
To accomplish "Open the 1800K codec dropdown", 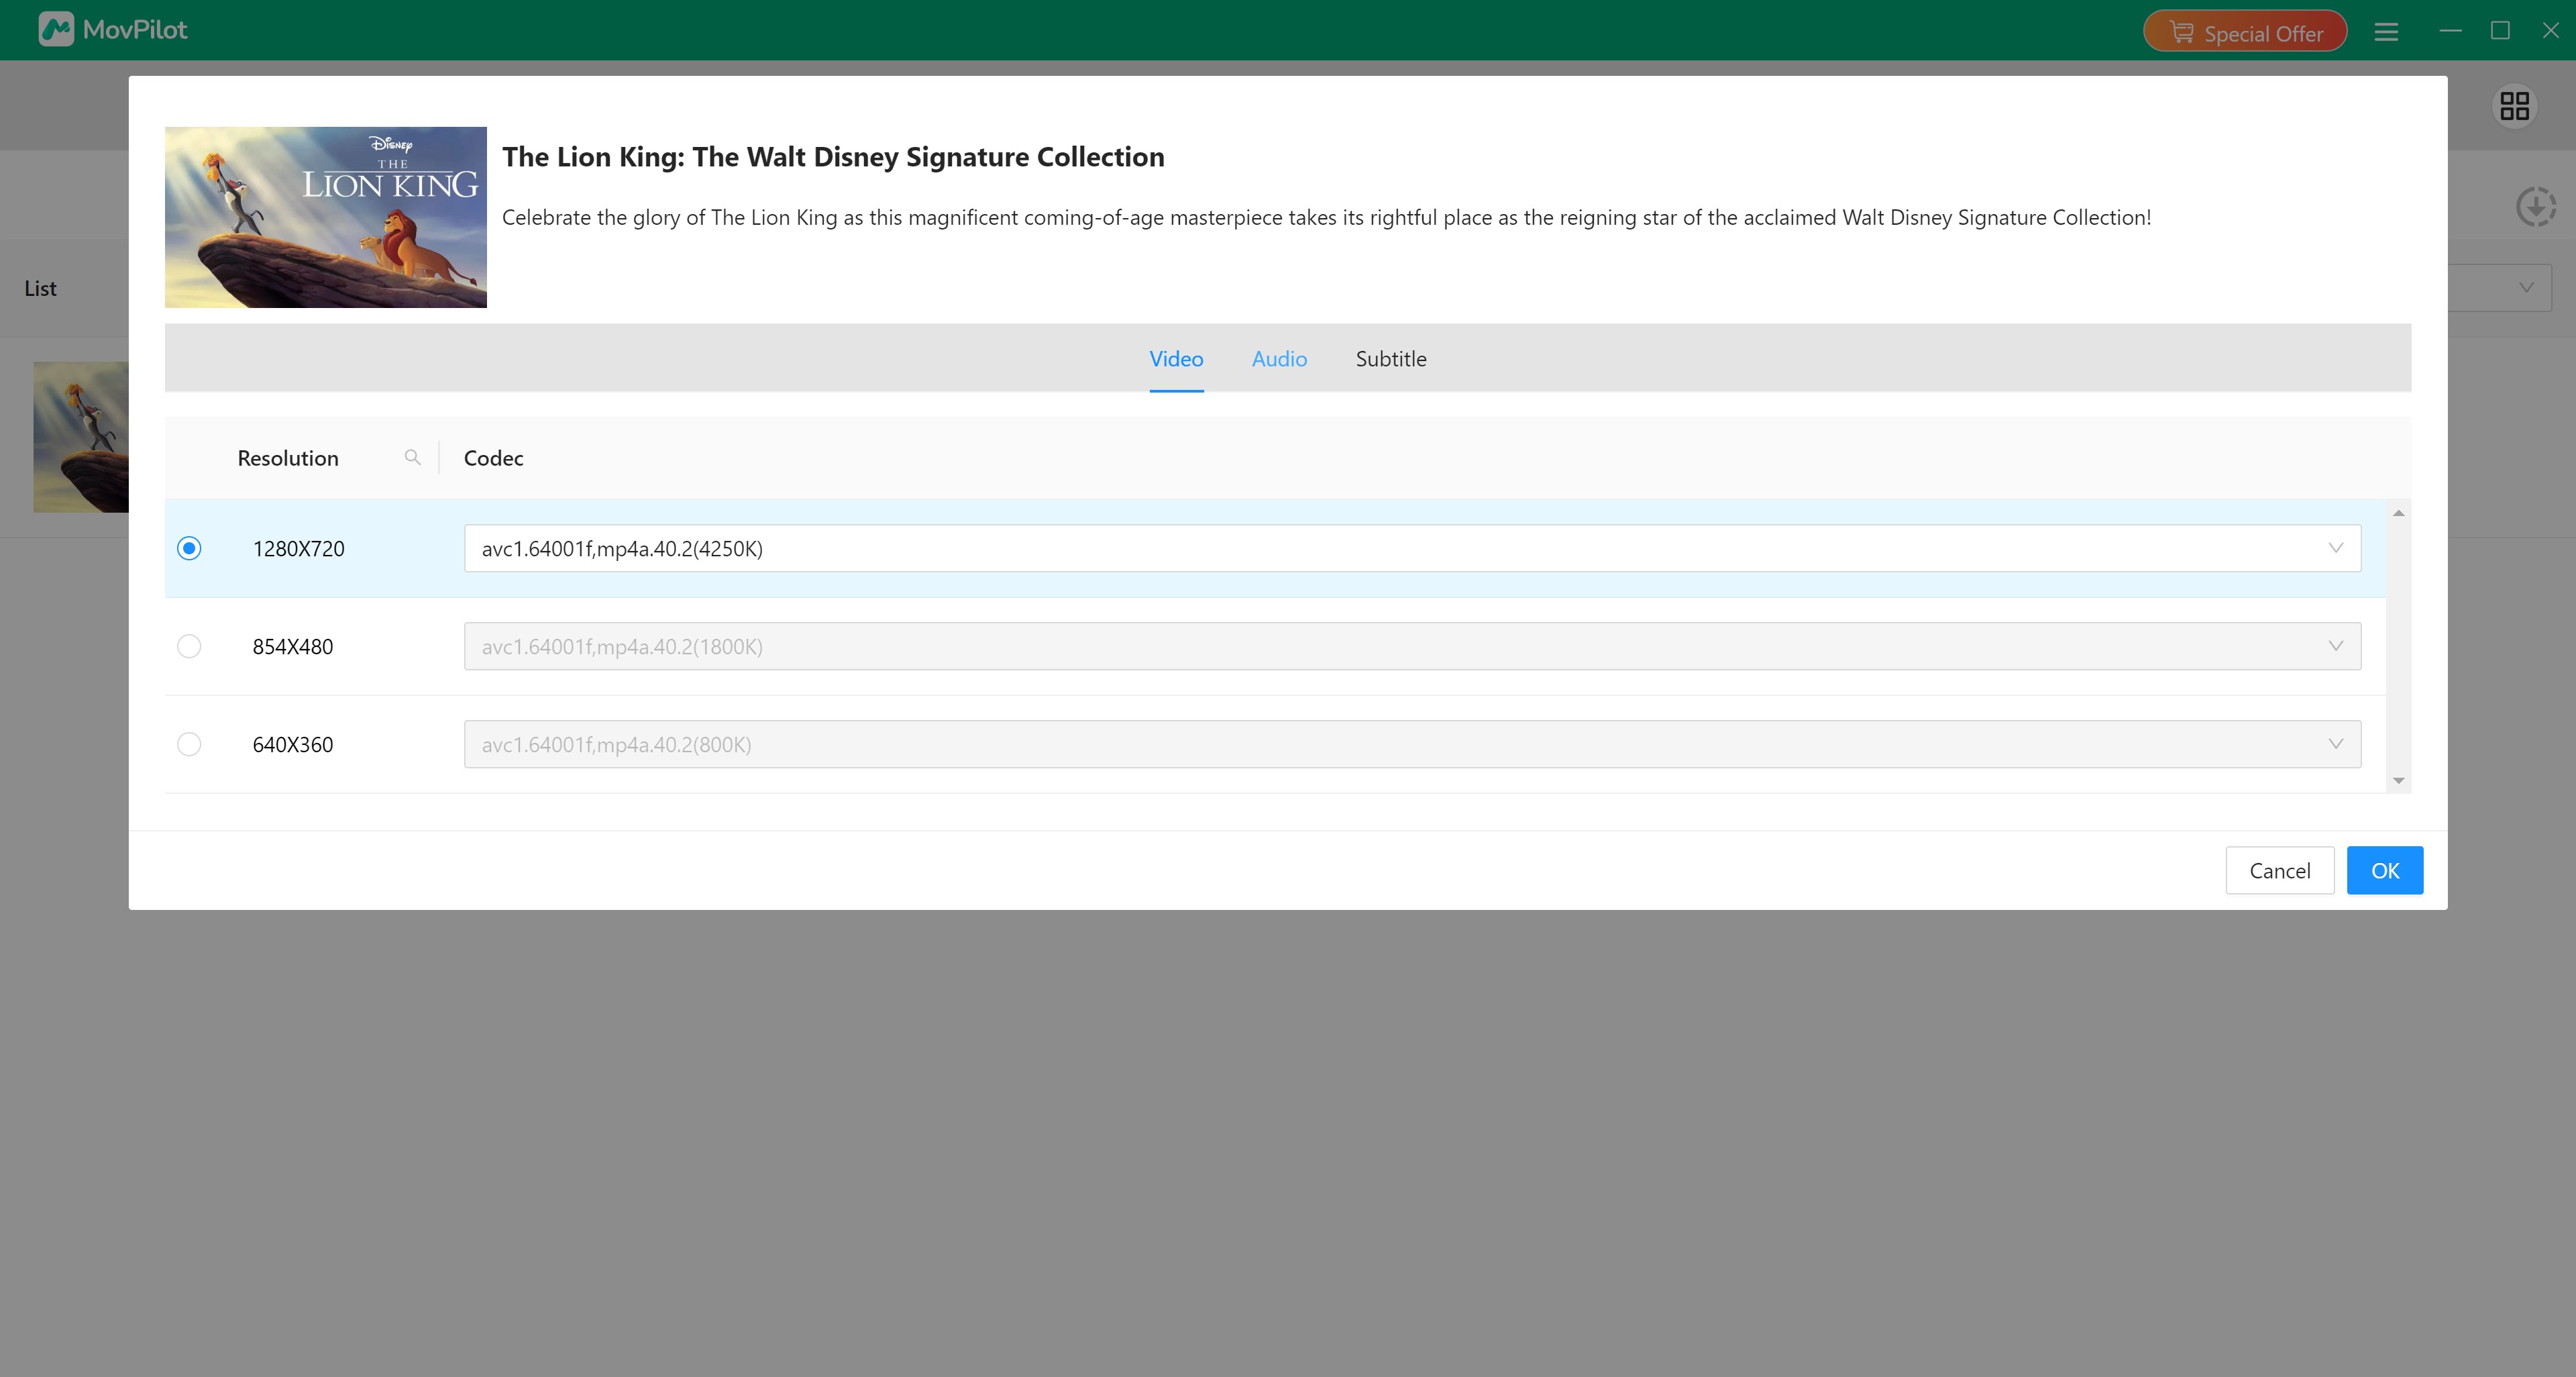I will tap(1412, 646).
